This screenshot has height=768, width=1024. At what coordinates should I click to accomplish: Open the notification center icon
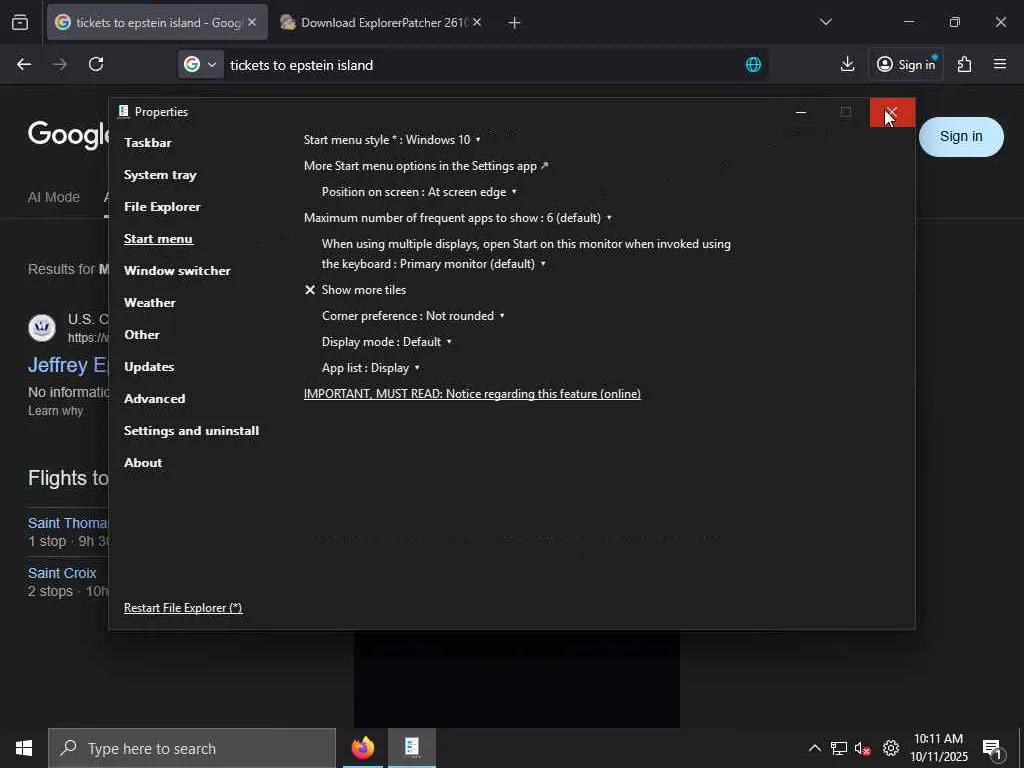pos(992,749)
